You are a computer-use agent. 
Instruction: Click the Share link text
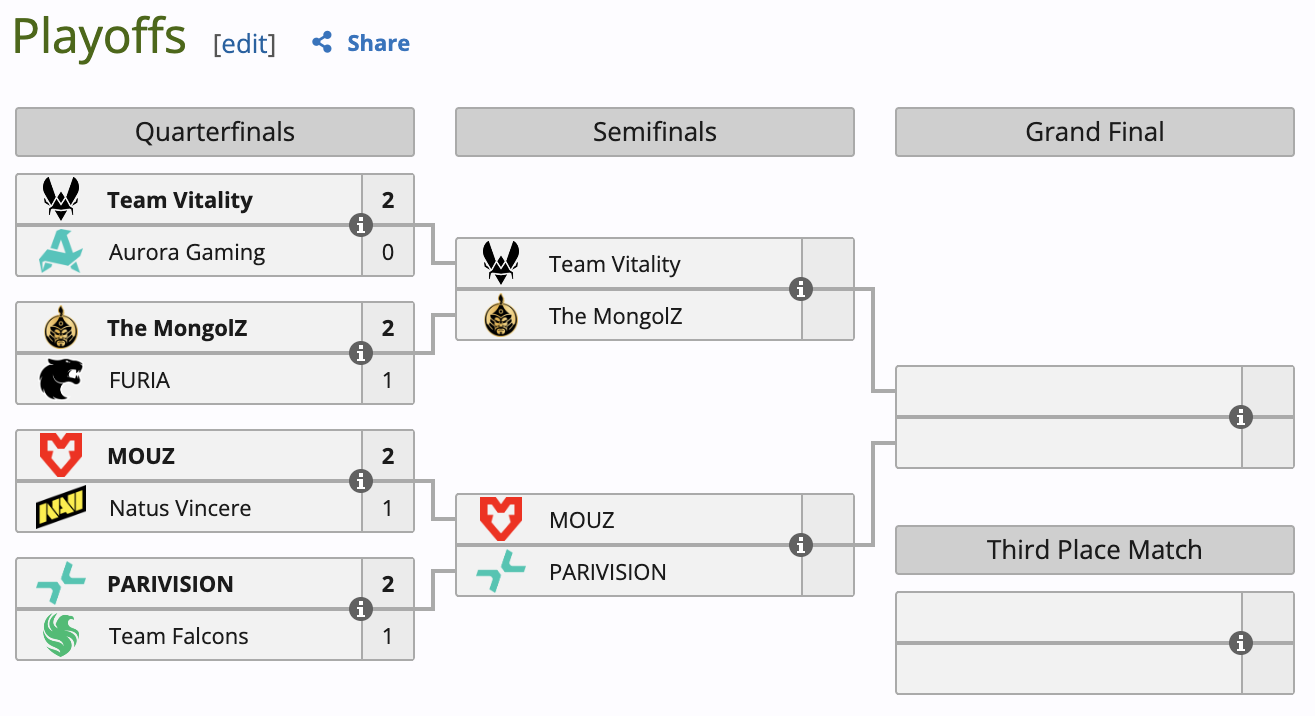[378, 43]
